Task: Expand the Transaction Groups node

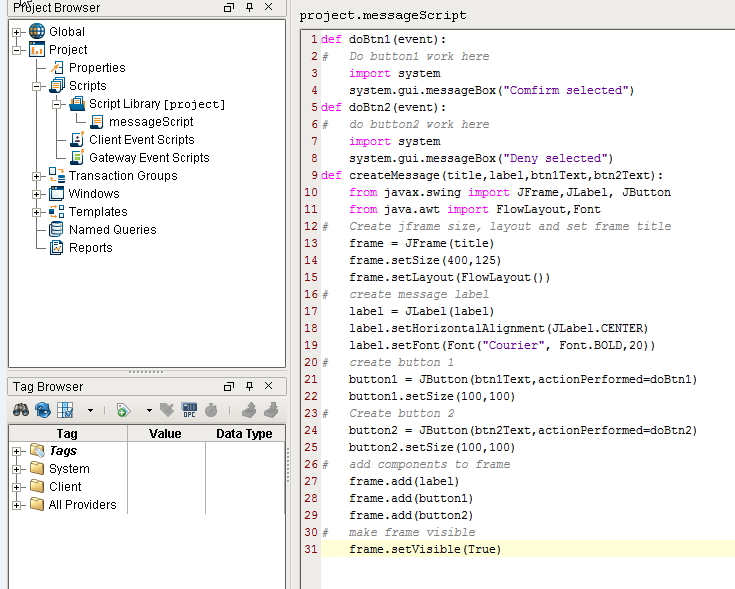Action: [37, 176]
